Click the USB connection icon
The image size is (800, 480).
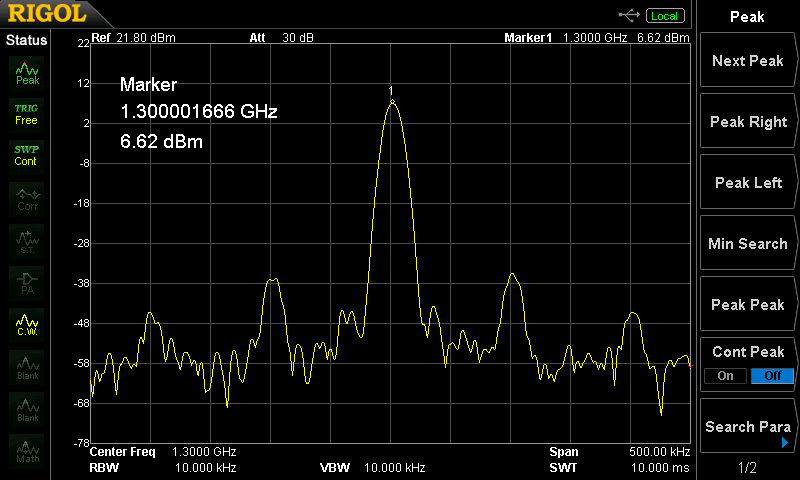[x=629, y=16]
